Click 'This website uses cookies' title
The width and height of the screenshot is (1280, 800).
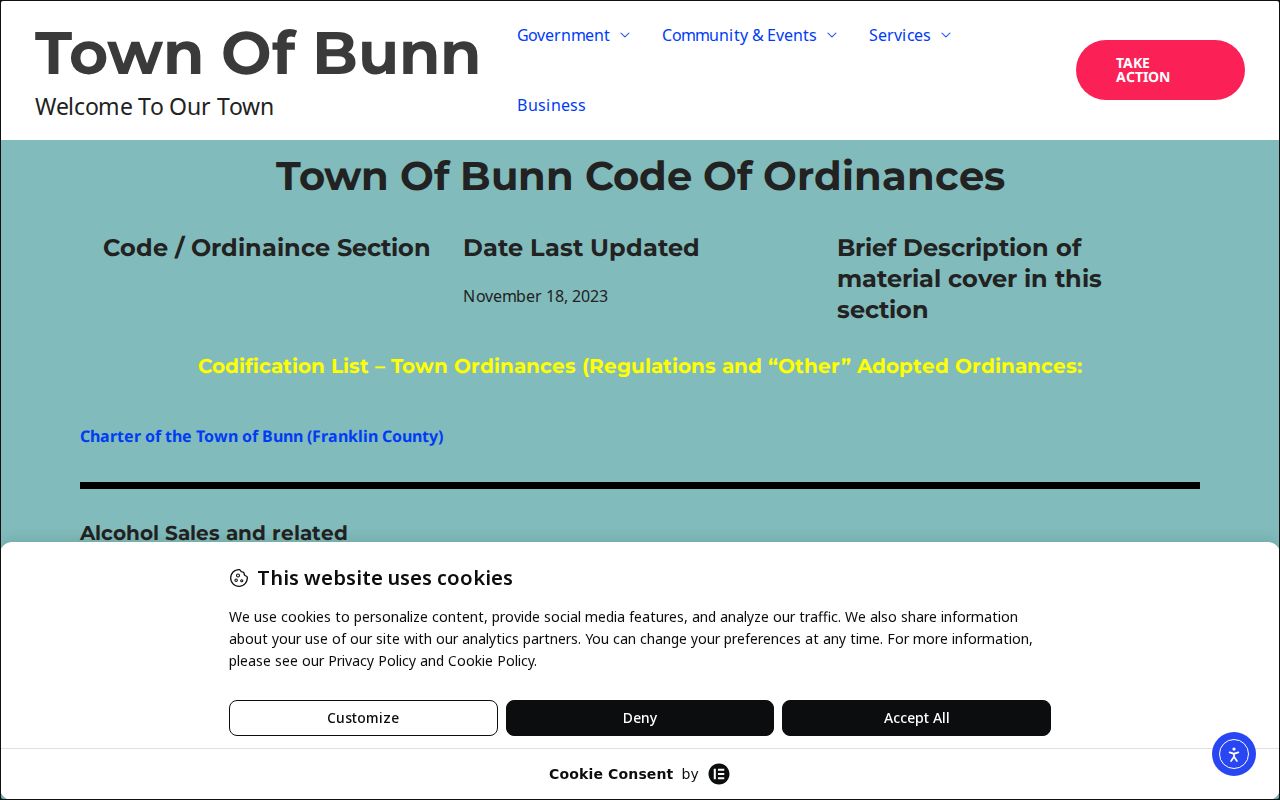[385, 578]
